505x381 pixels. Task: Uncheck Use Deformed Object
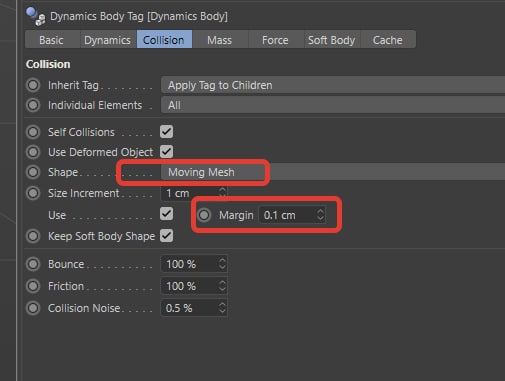point(166,152)
